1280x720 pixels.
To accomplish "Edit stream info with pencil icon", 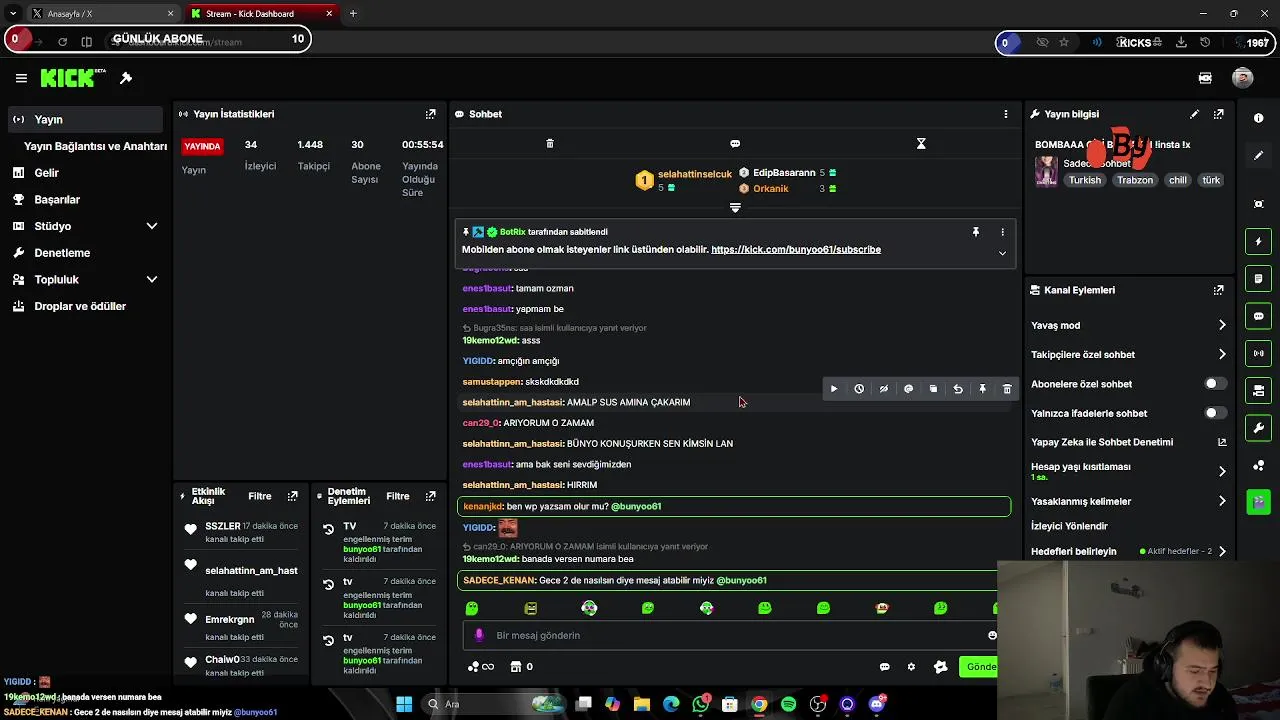I will [1194, 114].
